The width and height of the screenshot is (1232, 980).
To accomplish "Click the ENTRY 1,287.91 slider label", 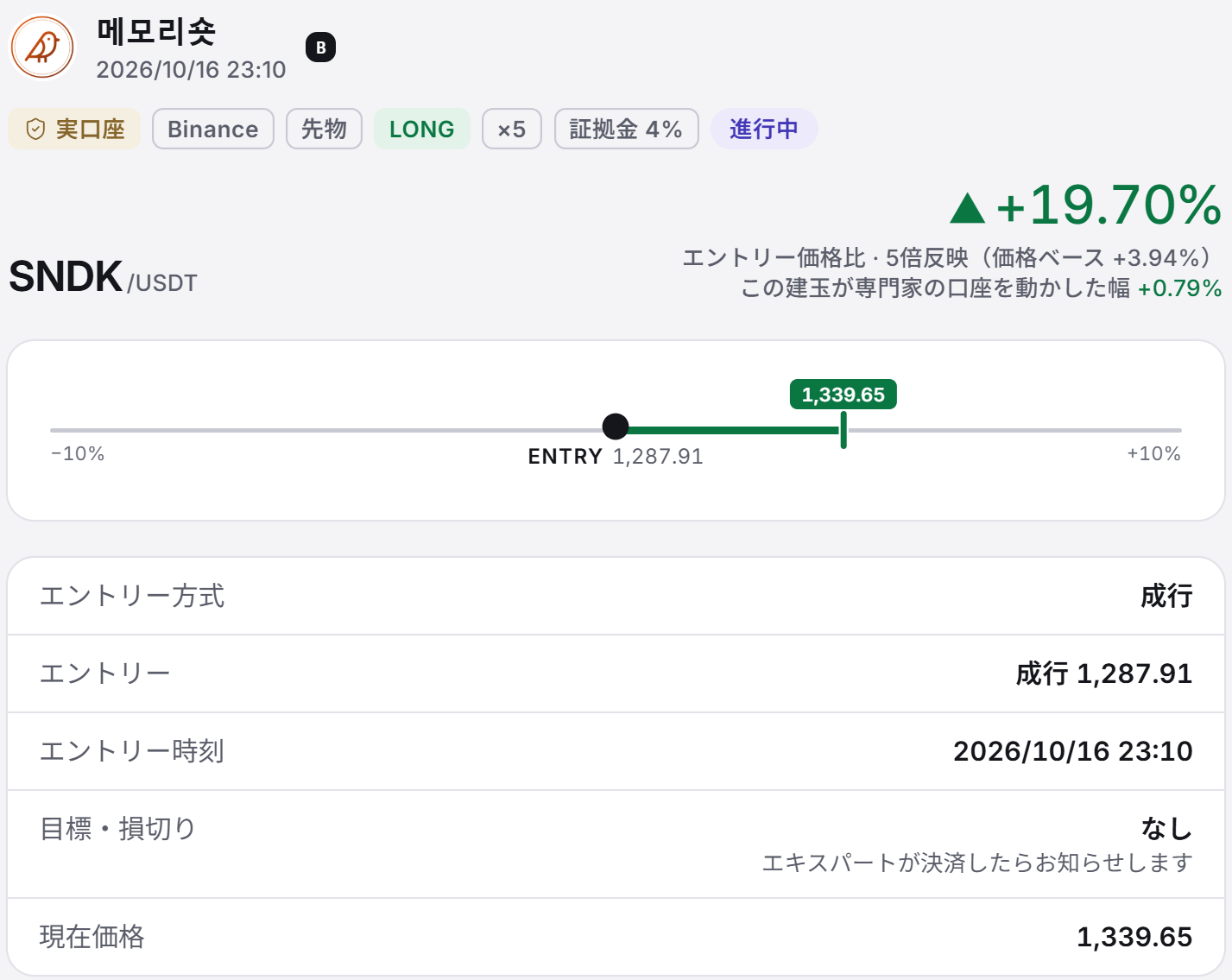I will [616, 457].
